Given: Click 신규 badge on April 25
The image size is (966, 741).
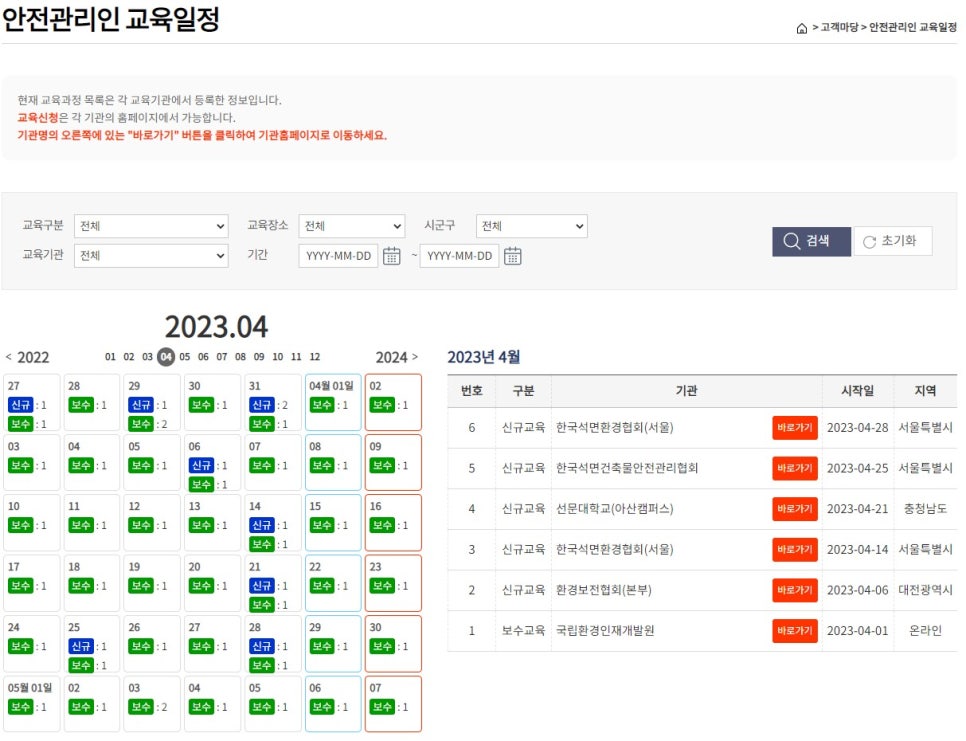Looking at the screenshot, I should coord(81,646).
